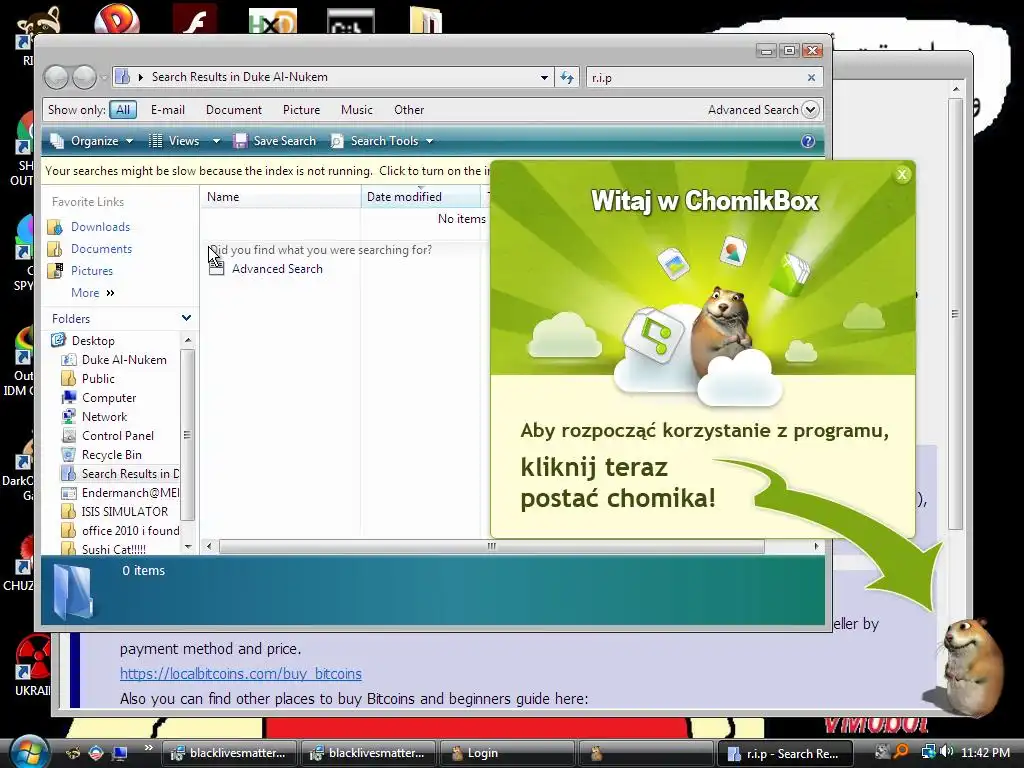Click the untitled hamster taskbar button
This screenshot has height=768, width=1024.
click(647, 753)
